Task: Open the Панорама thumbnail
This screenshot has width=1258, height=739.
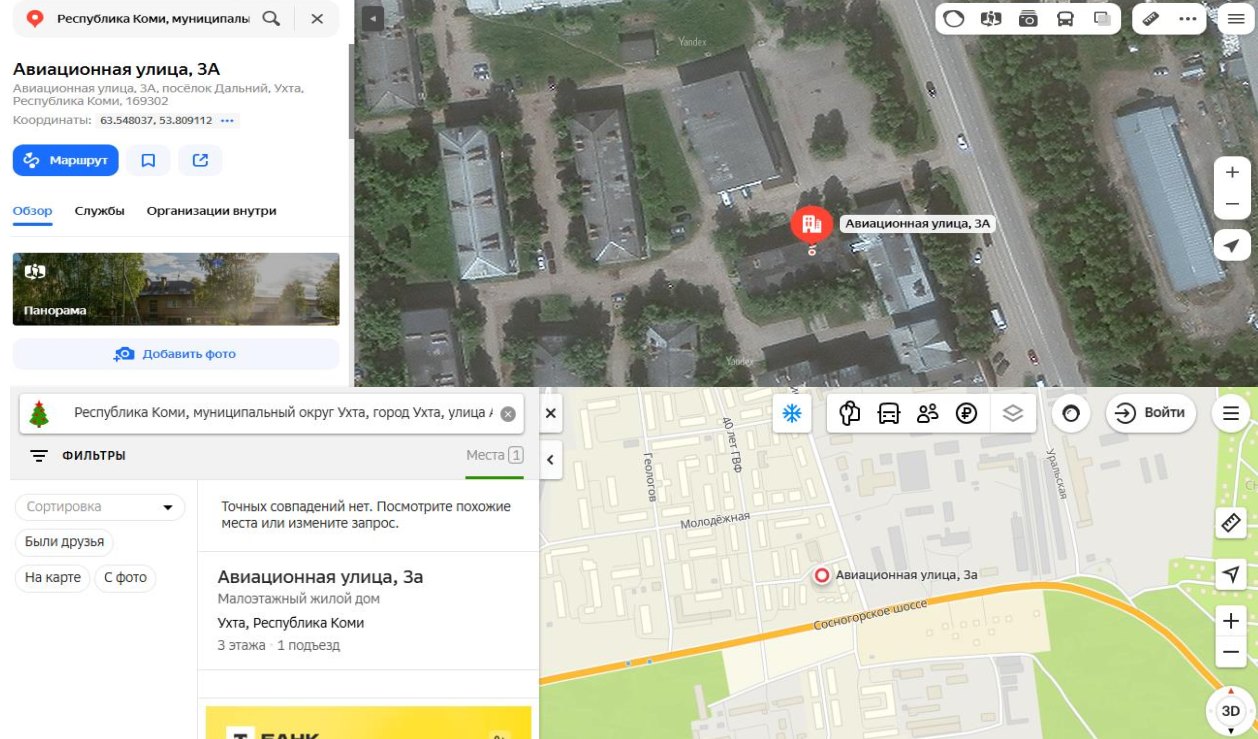Action: (x=176, y=289)
